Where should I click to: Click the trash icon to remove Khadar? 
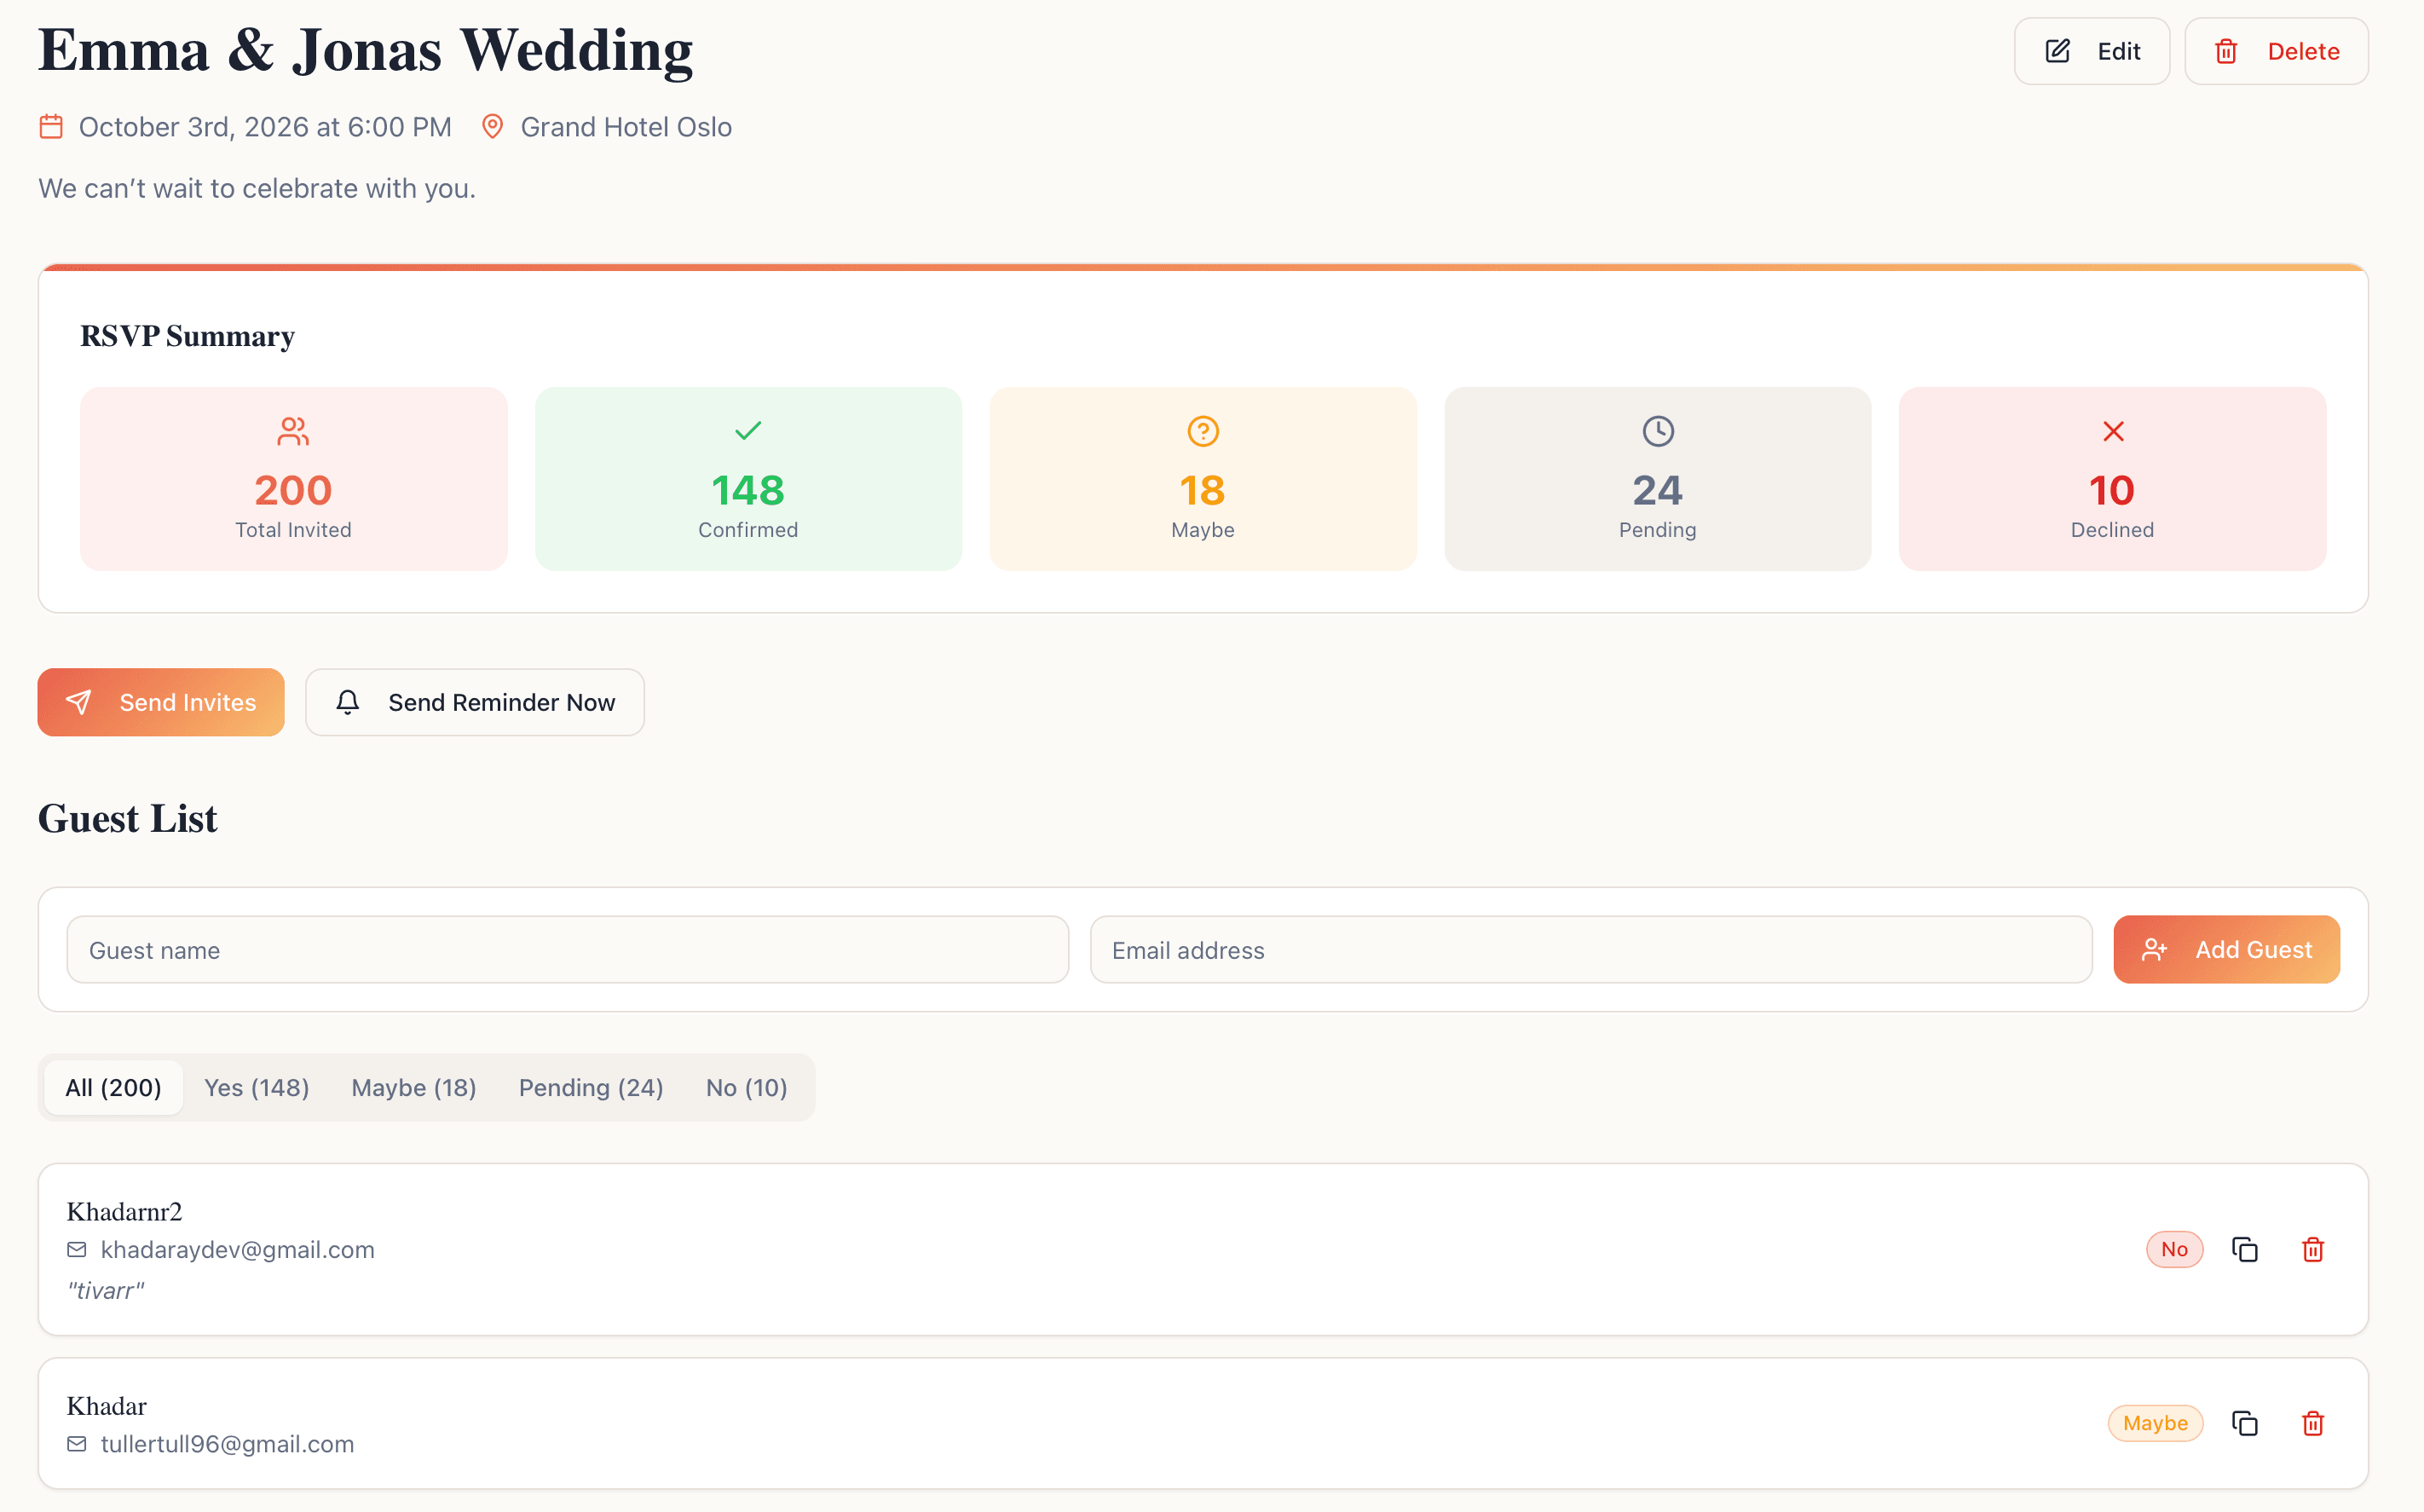tap(2312, 1423)
